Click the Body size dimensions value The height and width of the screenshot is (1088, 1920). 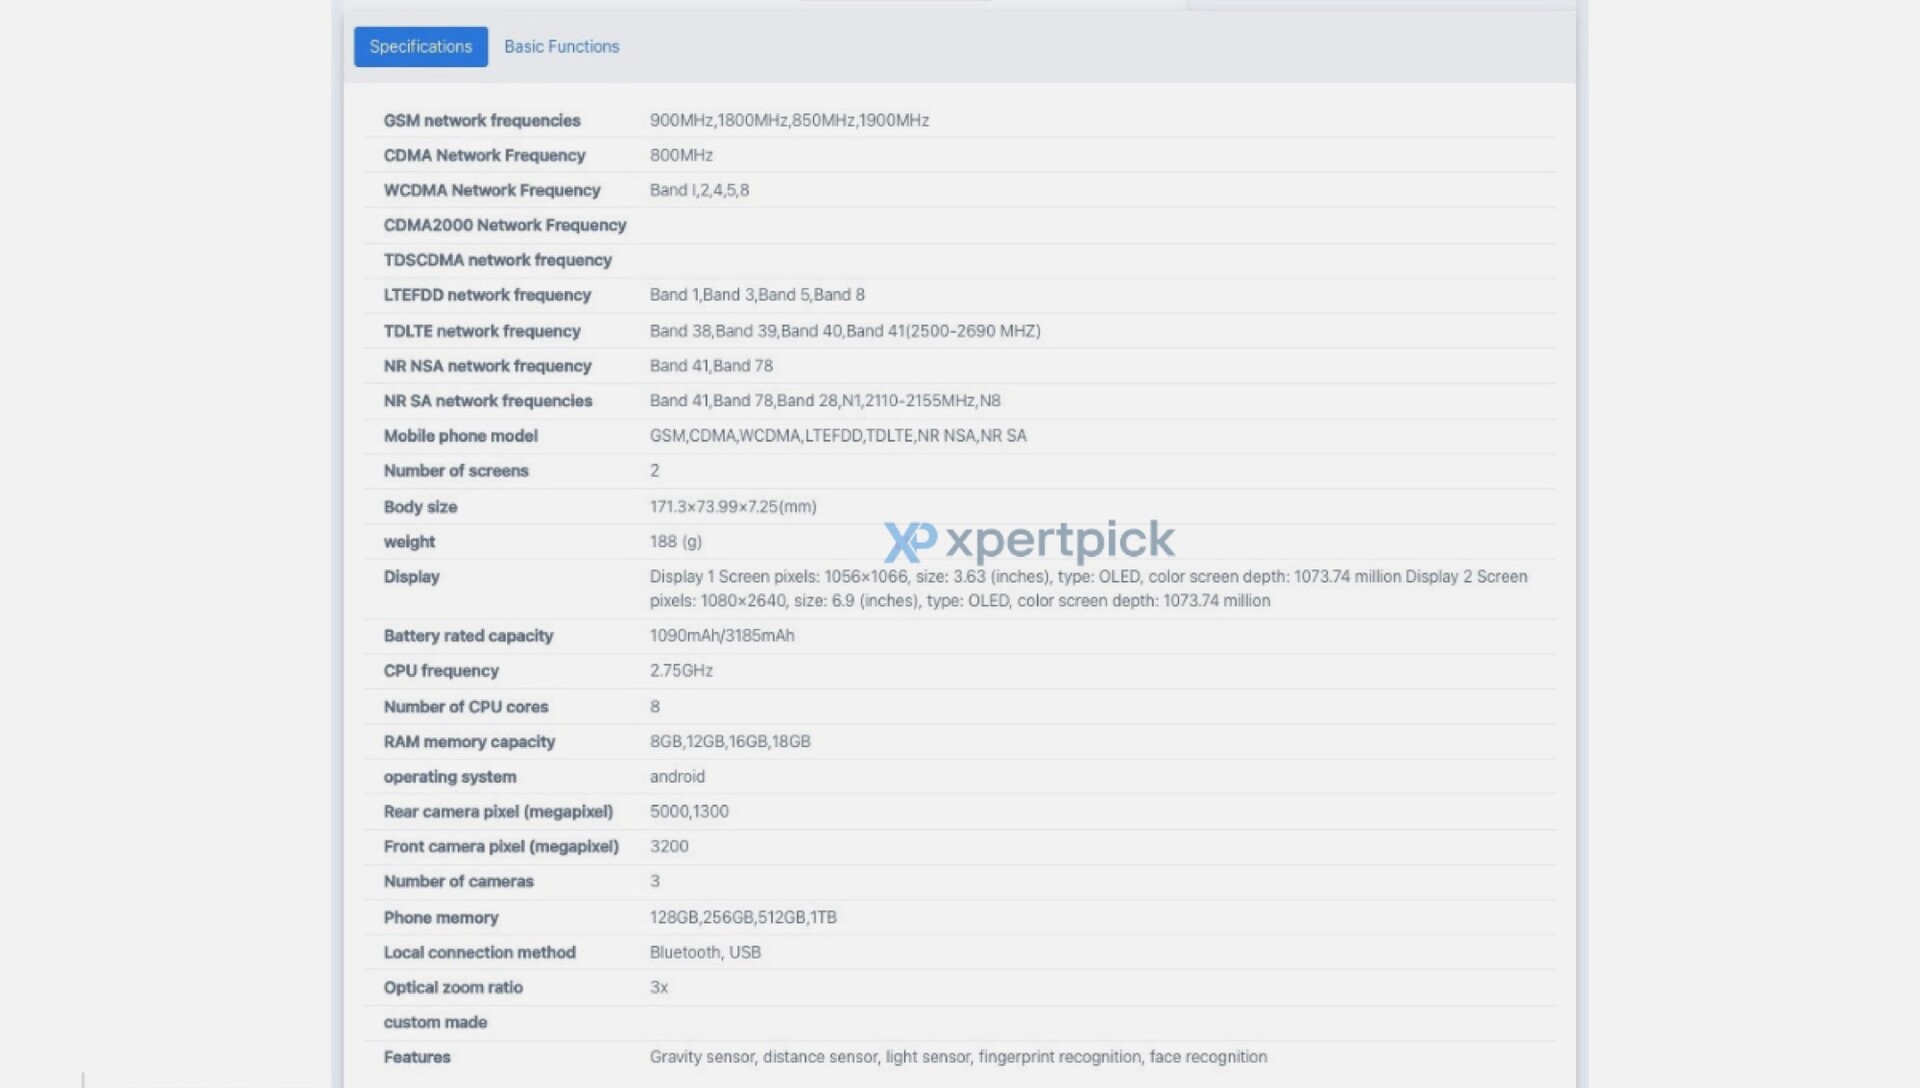tap(733, 507)
